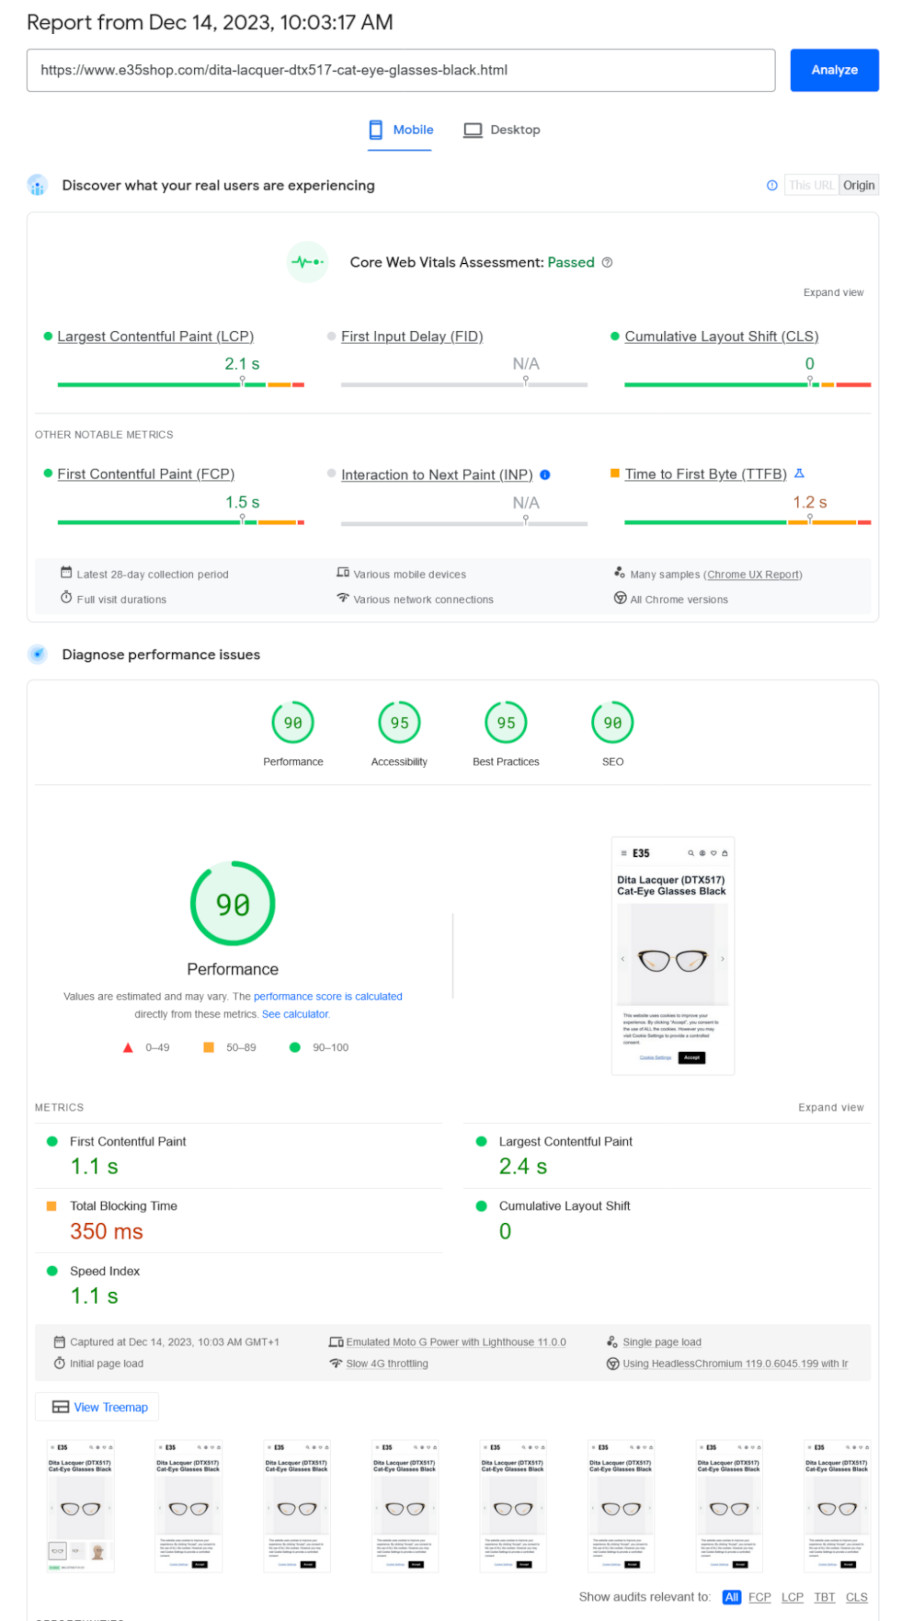Open Largest Contentful Paint (LCP) link
This screenshot has height=1621, width=900.
click(155, 336)
